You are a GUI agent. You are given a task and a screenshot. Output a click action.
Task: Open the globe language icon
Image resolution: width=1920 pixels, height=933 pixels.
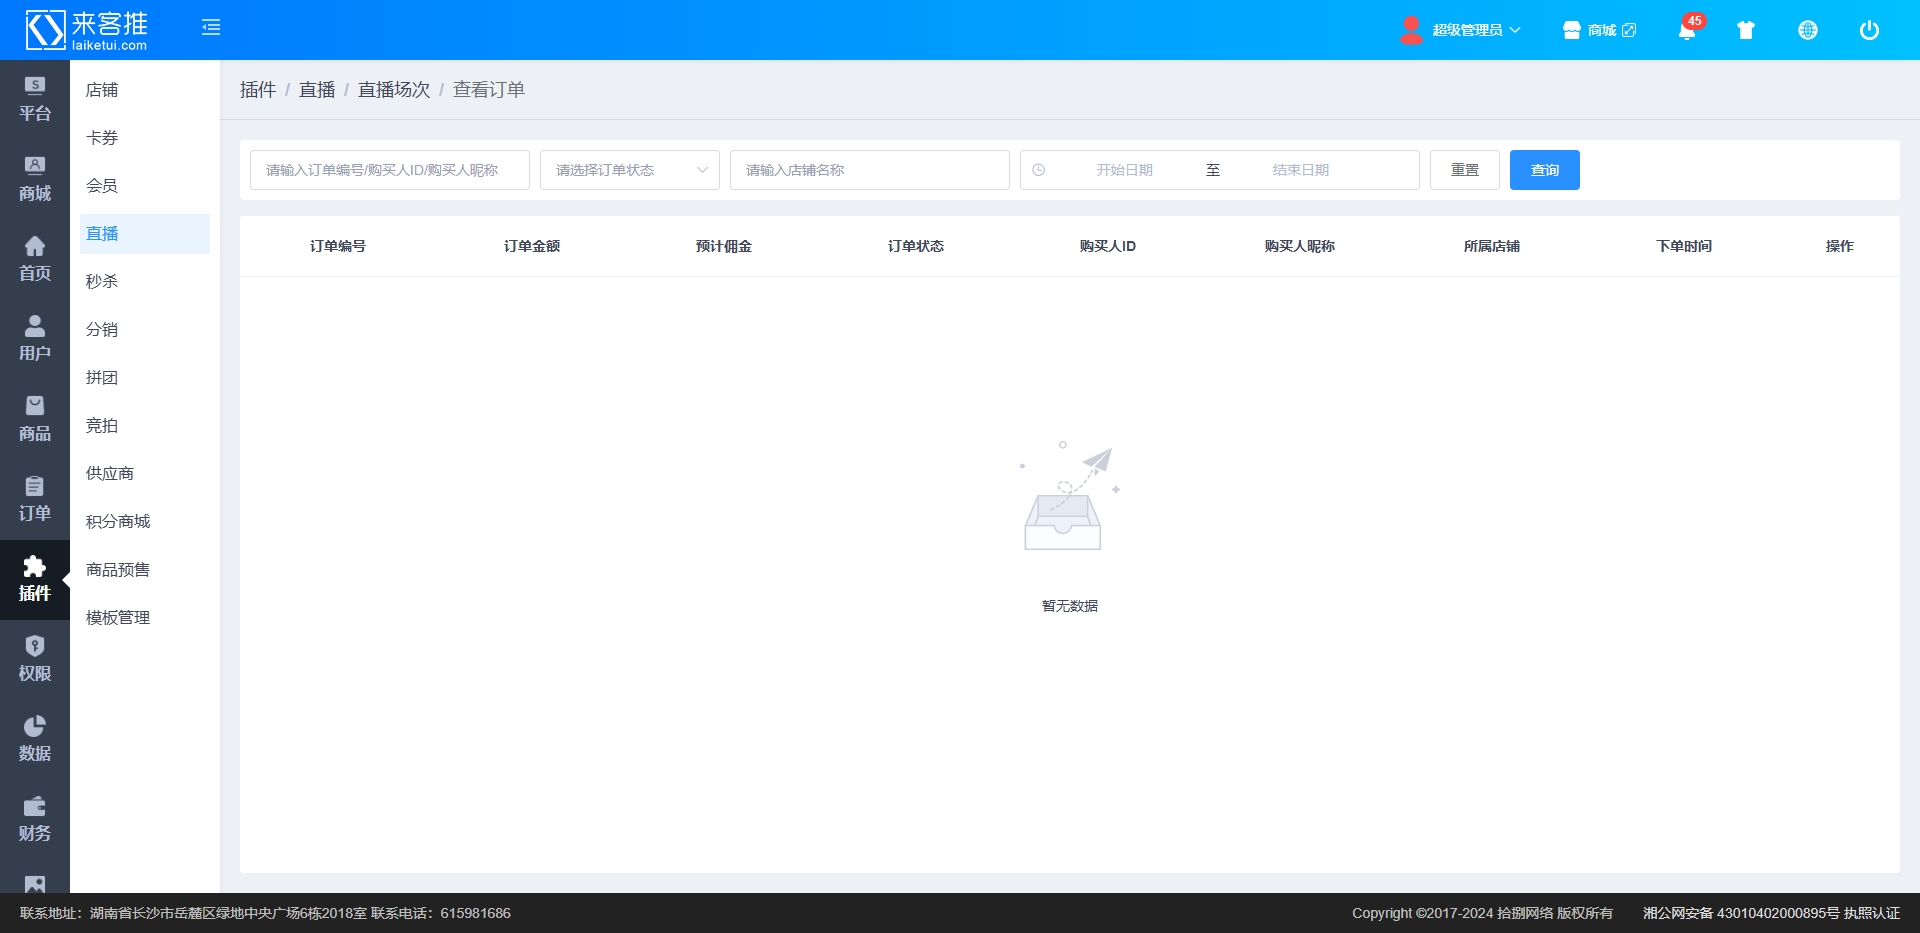1807,30
